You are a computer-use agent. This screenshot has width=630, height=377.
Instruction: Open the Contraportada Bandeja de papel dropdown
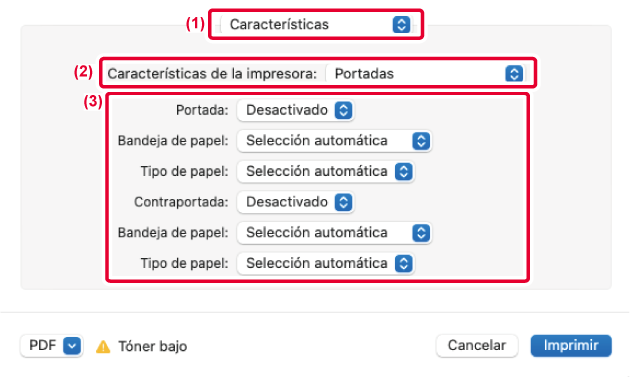pyautogui.click(x=334, y=233)
